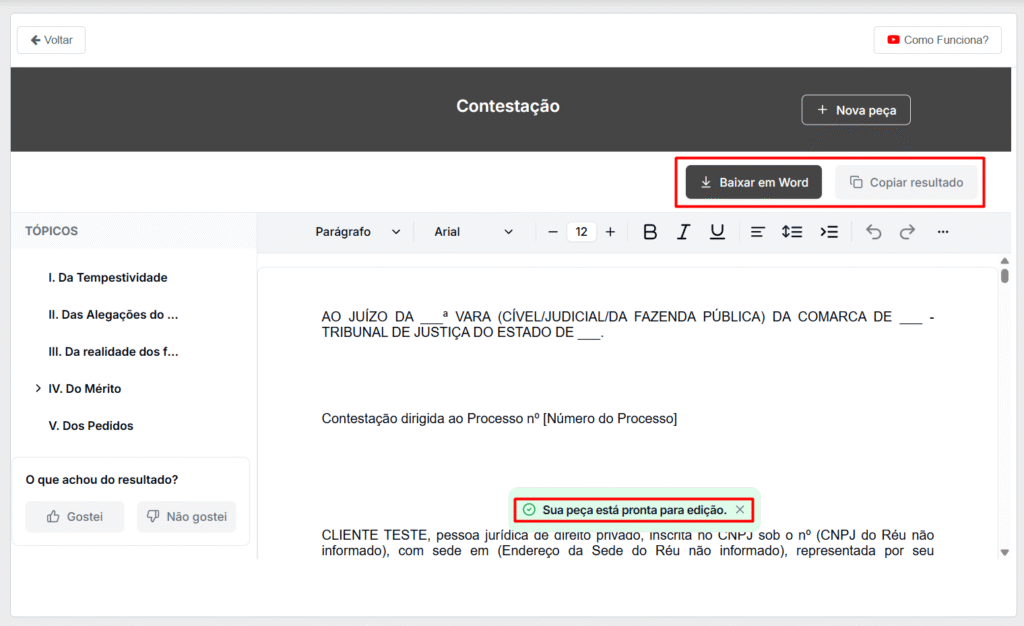
Task: Open the text alignment options
Action: coord(758,232)
